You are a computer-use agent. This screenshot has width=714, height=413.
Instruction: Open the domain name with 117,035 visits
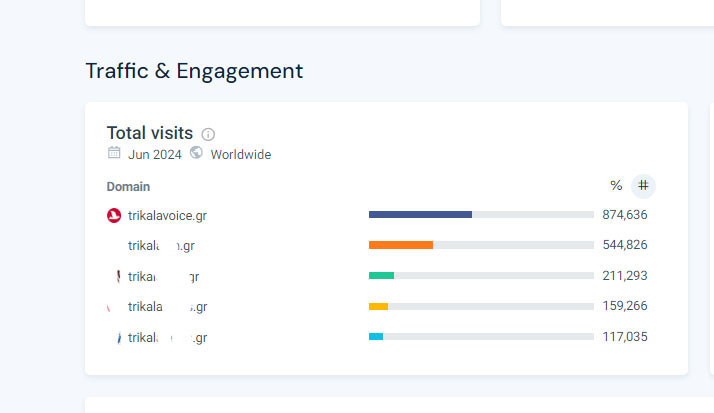click(x=167, y=338)
